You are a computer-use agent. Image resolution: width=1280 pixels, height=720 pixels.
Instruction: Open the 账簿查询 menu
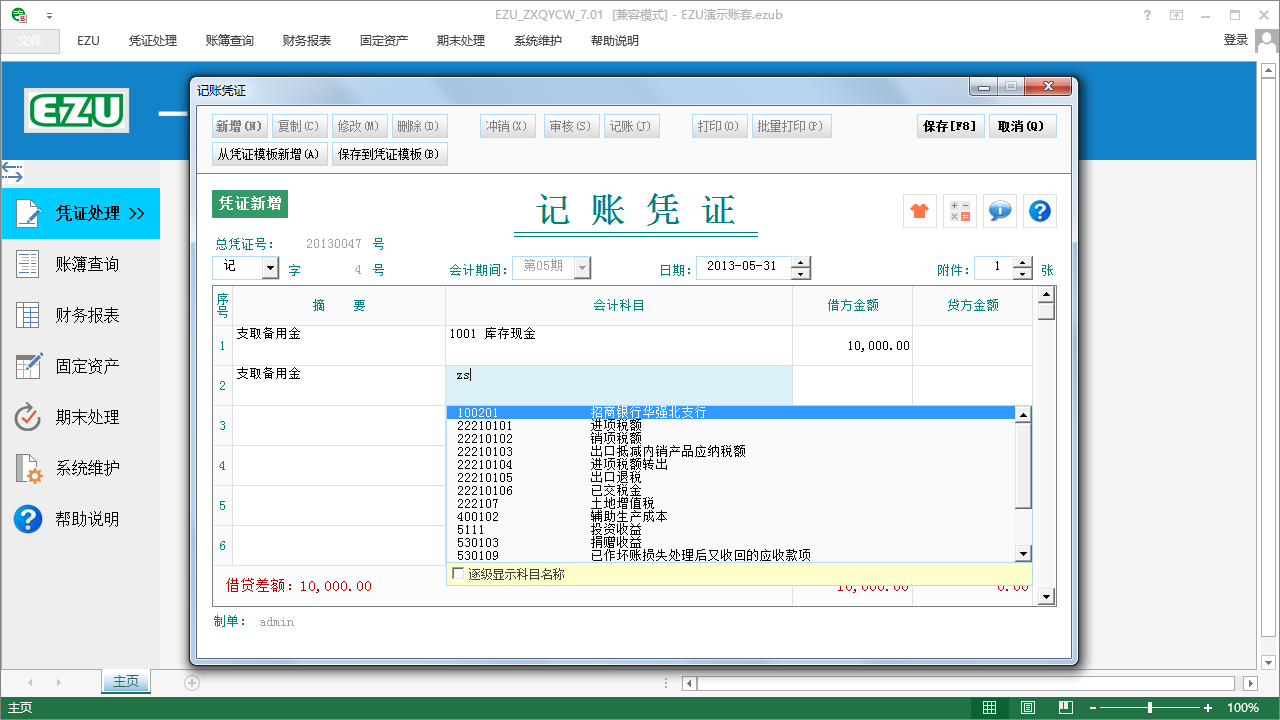[x=230, y=41]
